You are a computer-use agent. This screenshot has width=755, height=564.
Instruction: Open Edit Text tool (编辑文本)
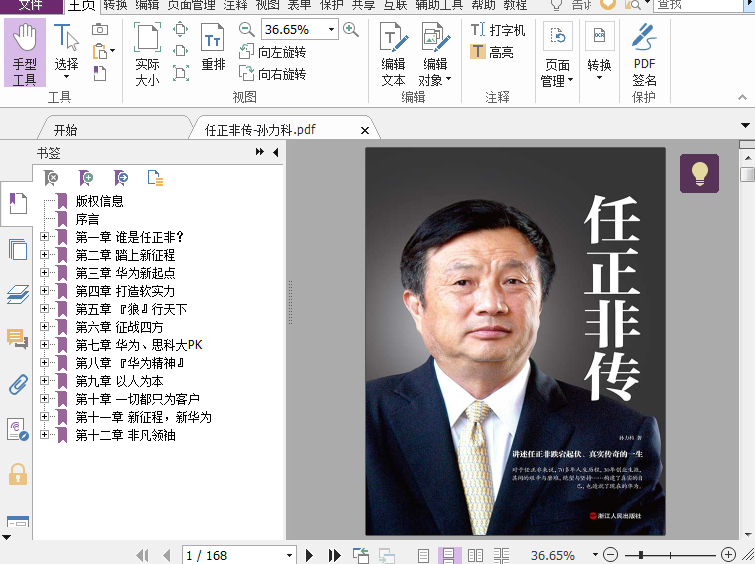[x=393, y=54]
